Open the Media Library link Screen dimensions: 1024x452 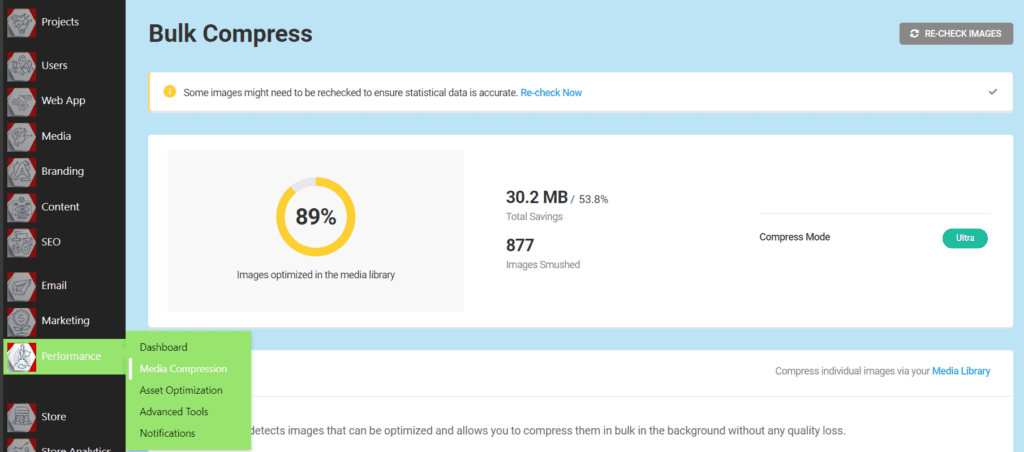961,371
